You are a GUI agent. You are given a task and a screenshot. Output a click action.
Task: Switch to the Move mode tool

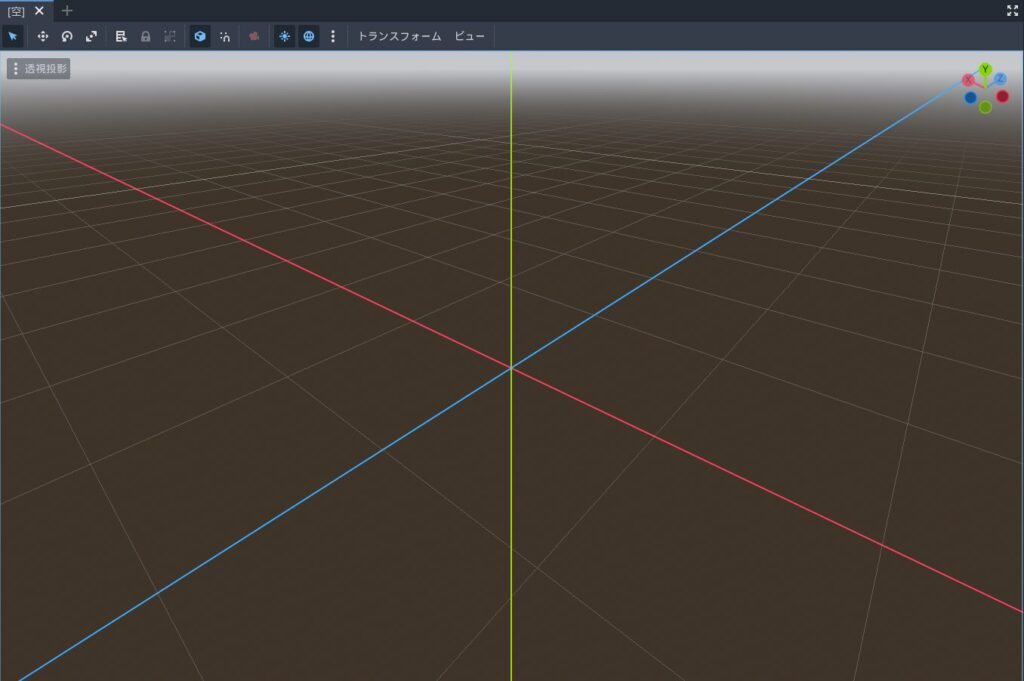(x=42, y=37)
